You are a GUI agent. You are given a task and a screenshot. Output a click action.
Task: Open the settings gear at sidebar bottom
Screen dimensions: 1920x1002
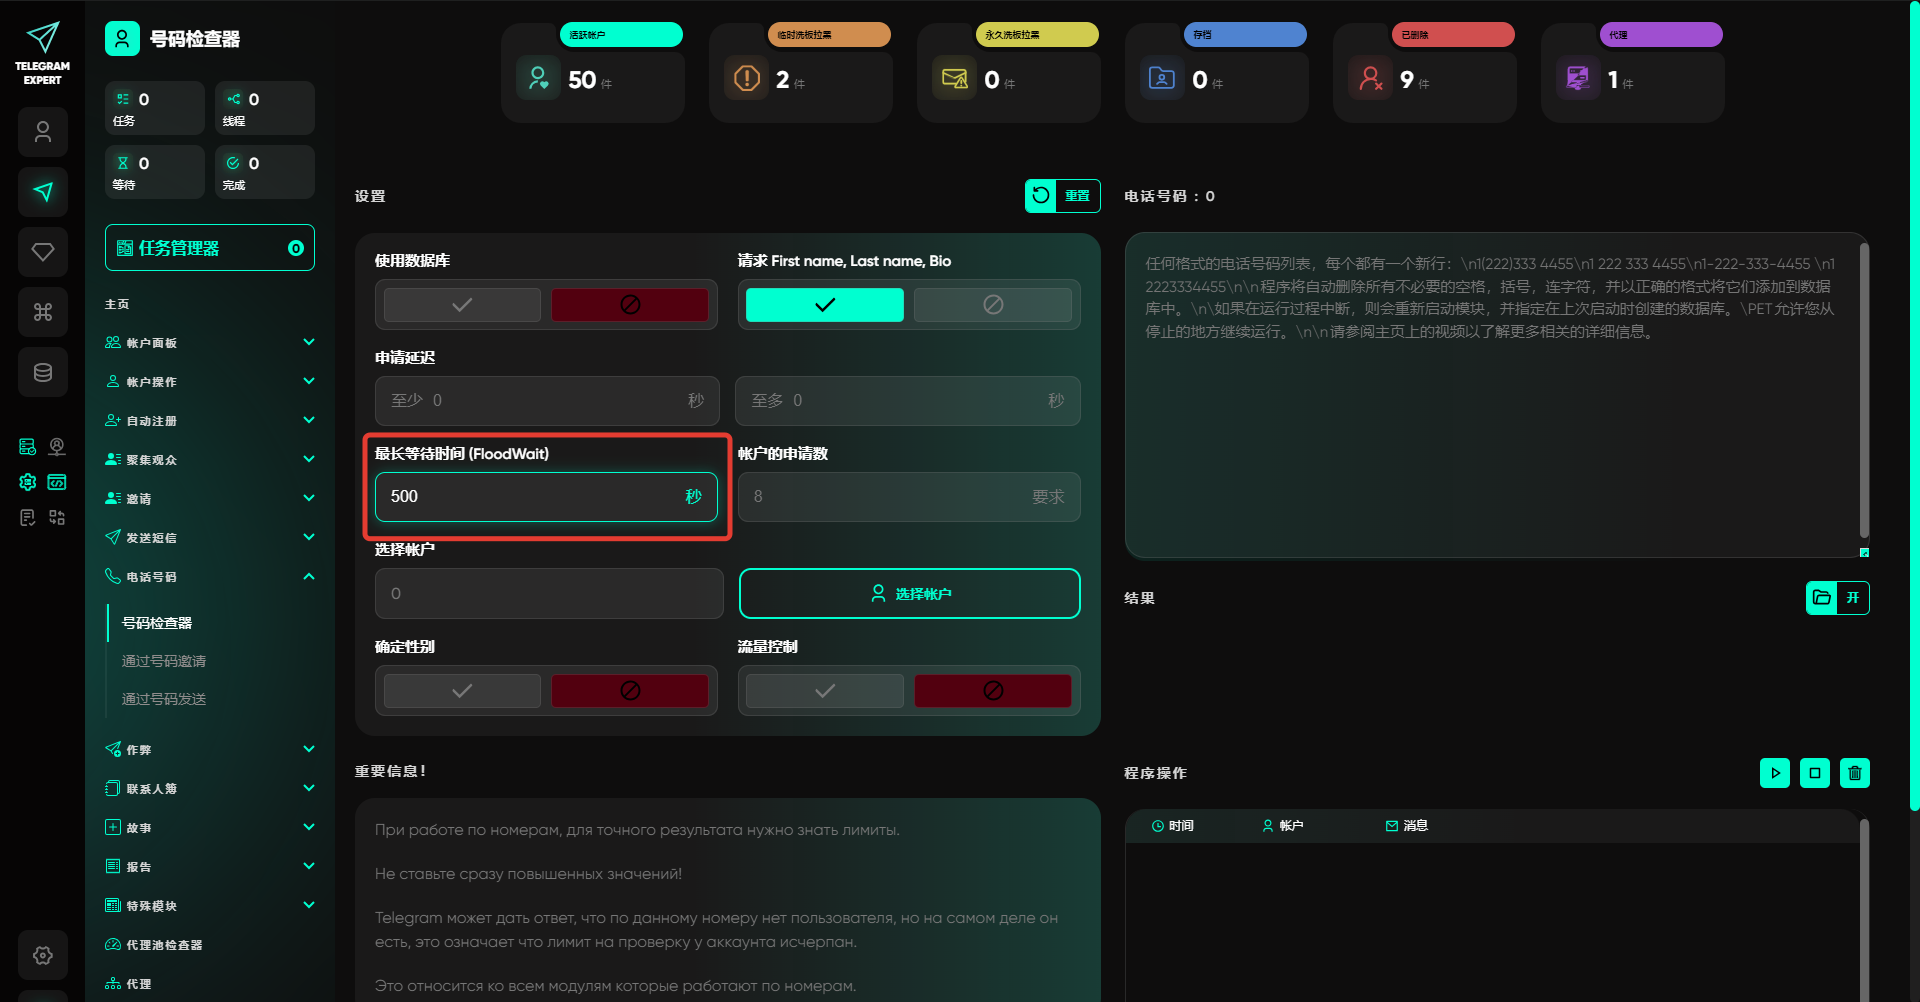pyautogui.click(x=43, y=955)
